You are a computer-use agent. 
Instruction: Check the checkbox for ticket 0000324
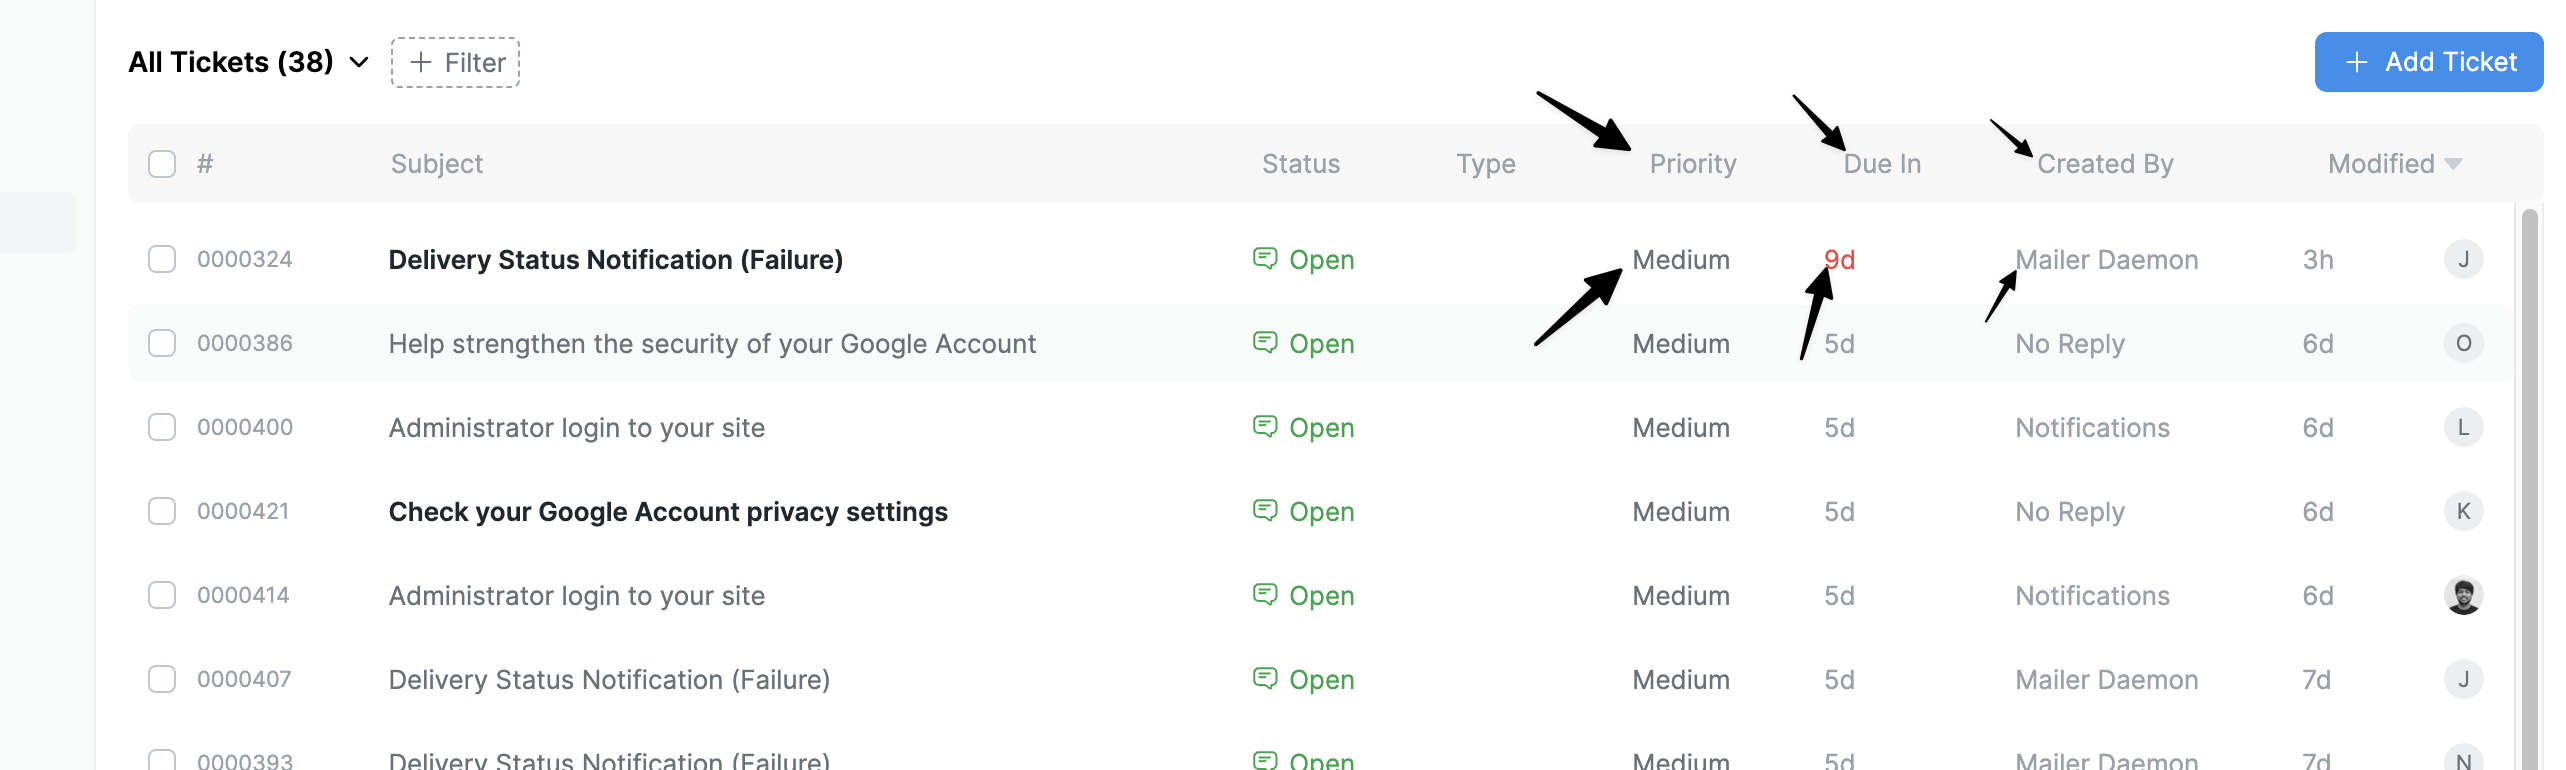tap(162, 259)
